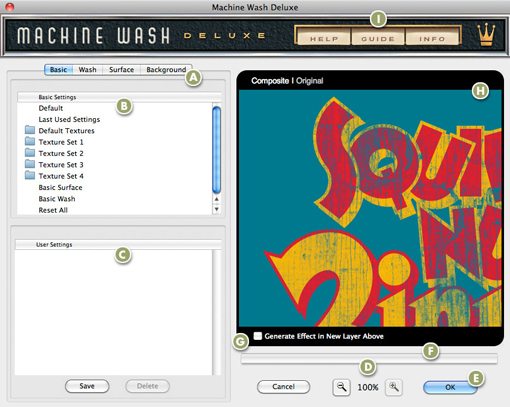Click the Basic Settings list header
This screenshot has height=407, width=510.
click(119, 97)
